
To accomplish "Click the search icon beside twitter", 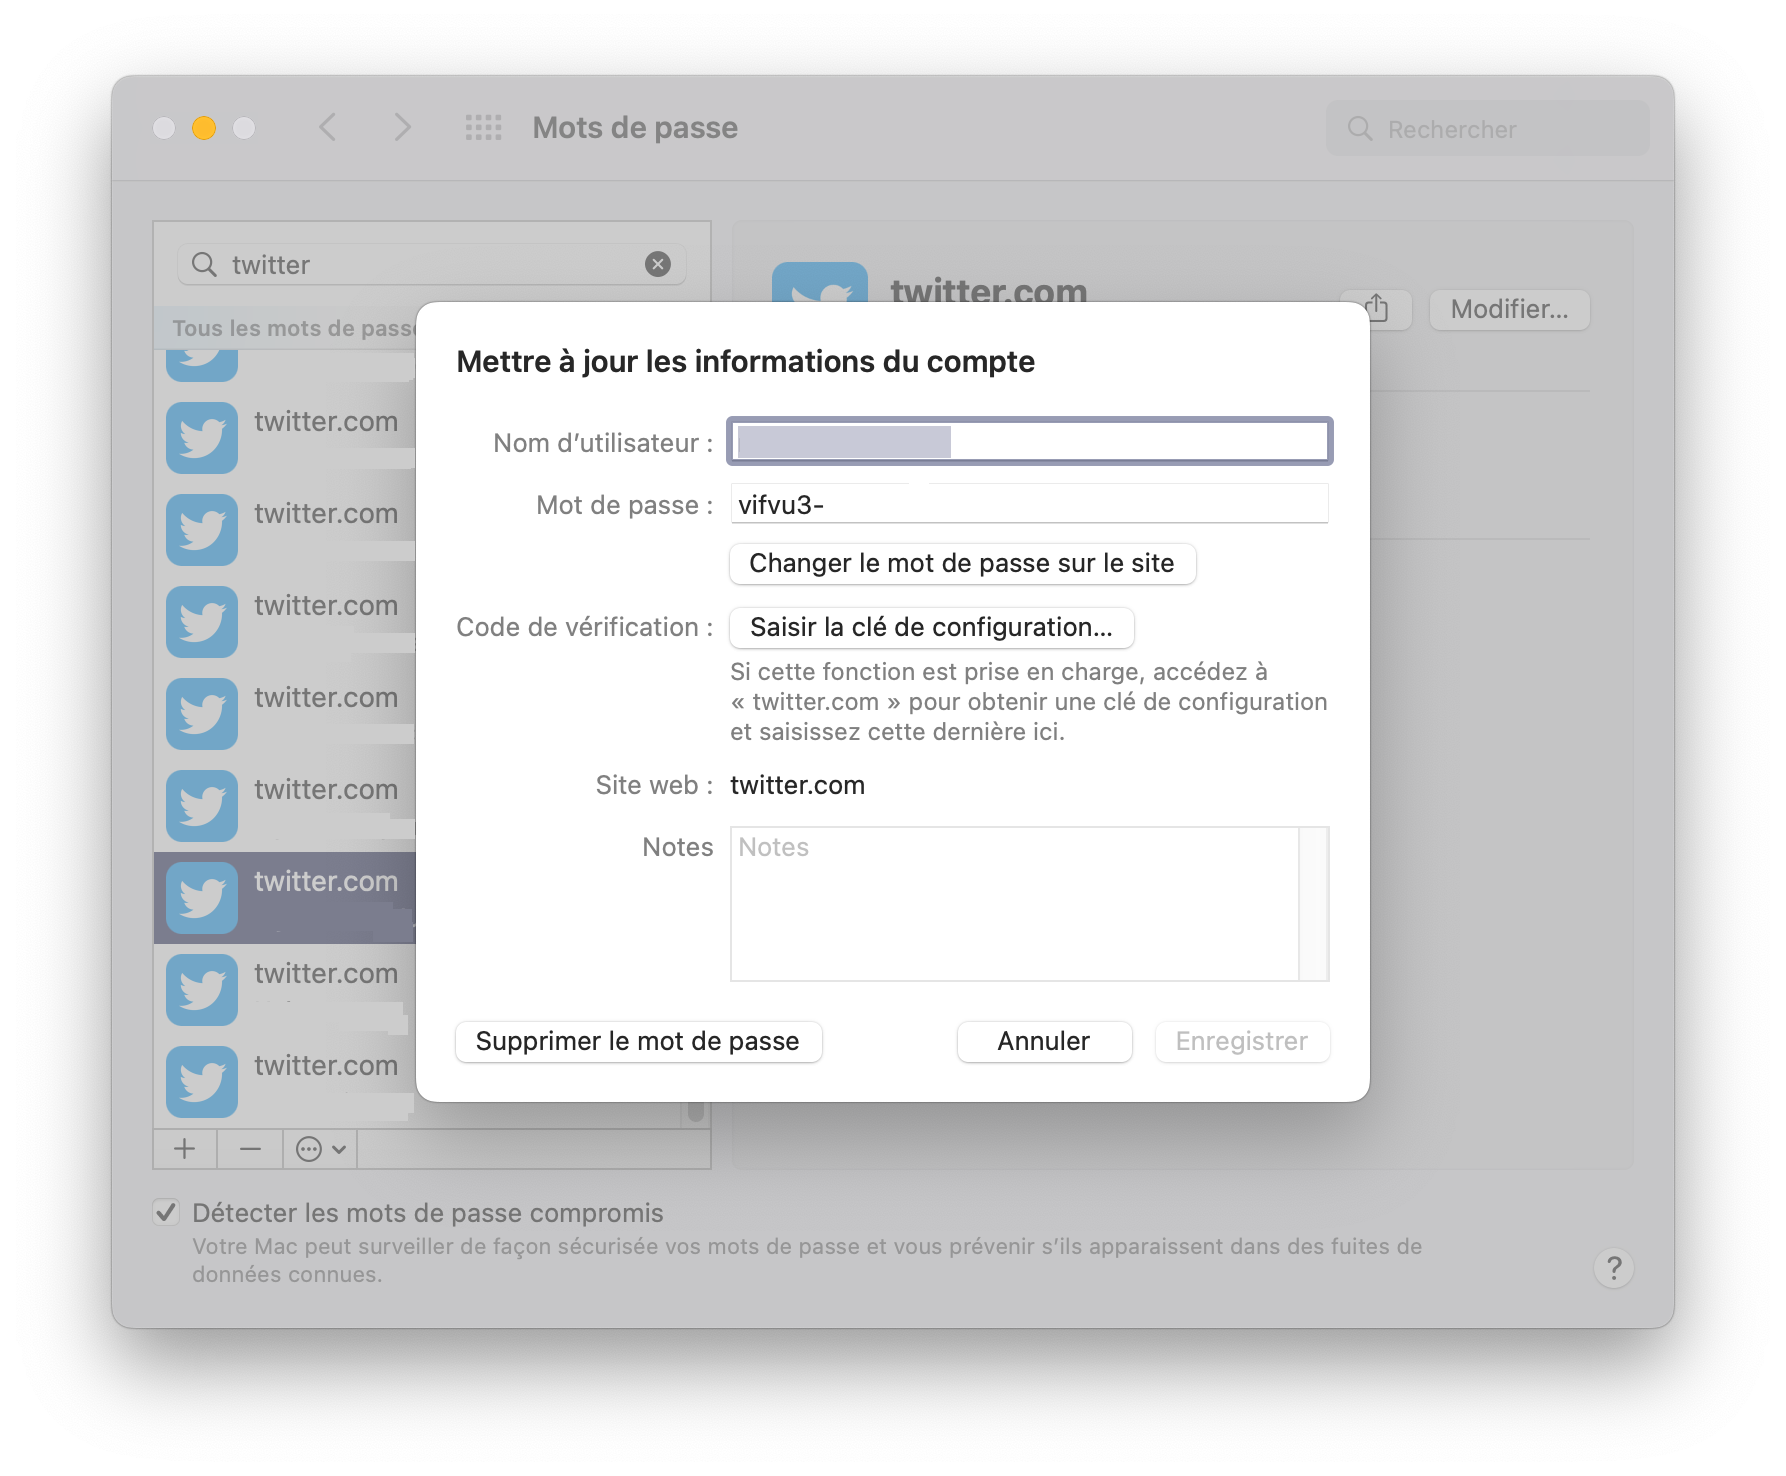I will tap(204, 264).
